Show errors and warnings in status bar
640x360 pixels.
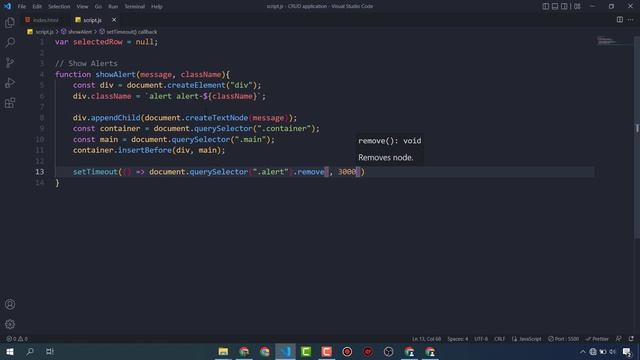click(x=17, y=339)
